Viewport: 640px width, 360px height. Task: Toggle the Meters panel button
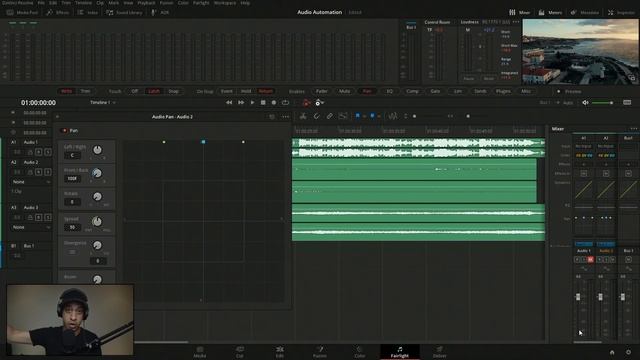tap(550, 13)
